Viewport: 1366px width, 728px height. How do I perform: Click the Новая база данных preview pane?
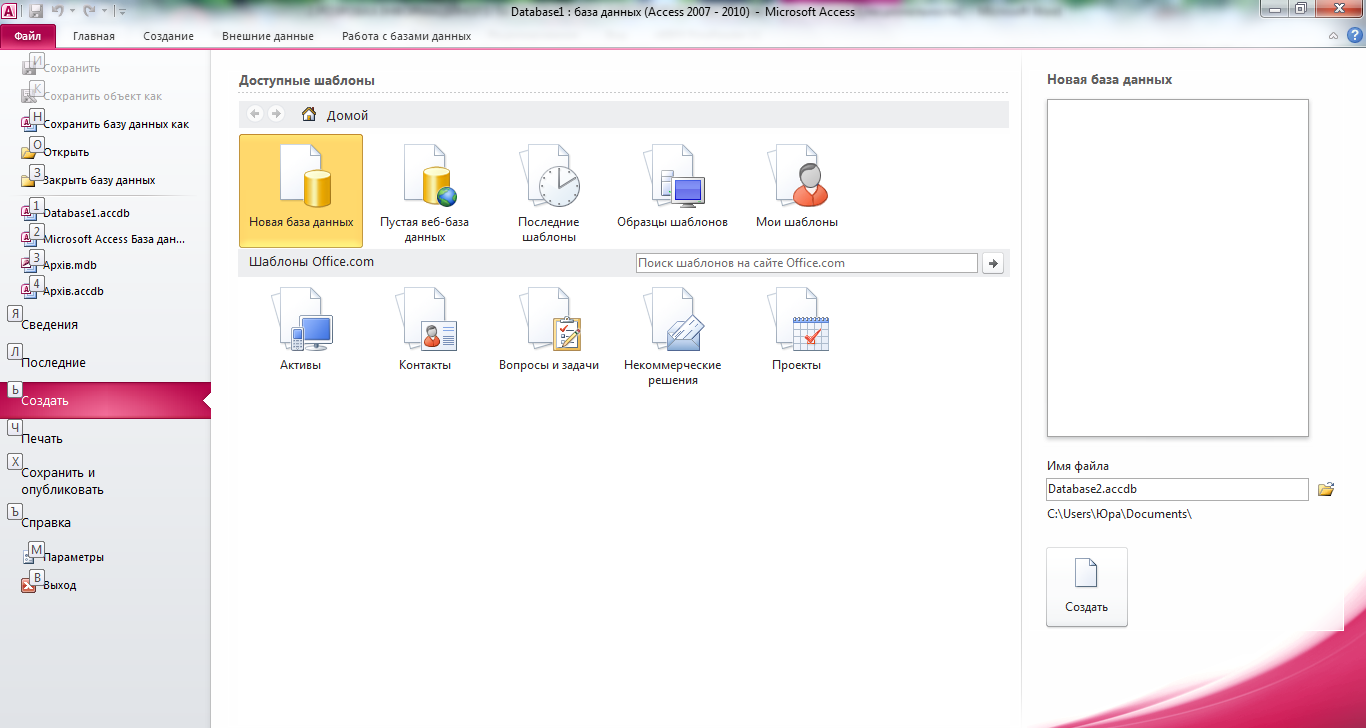[x=1178, y=268]
